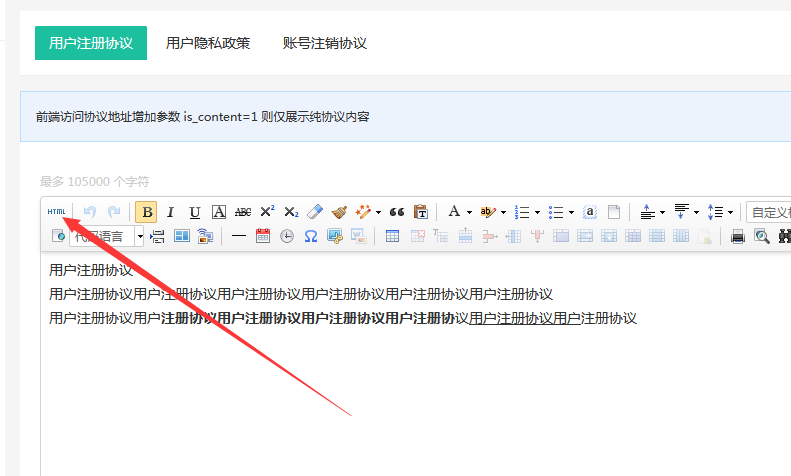Toggle strikethrough ABC button
Viewport: 791px width, 476px height.
243,212
